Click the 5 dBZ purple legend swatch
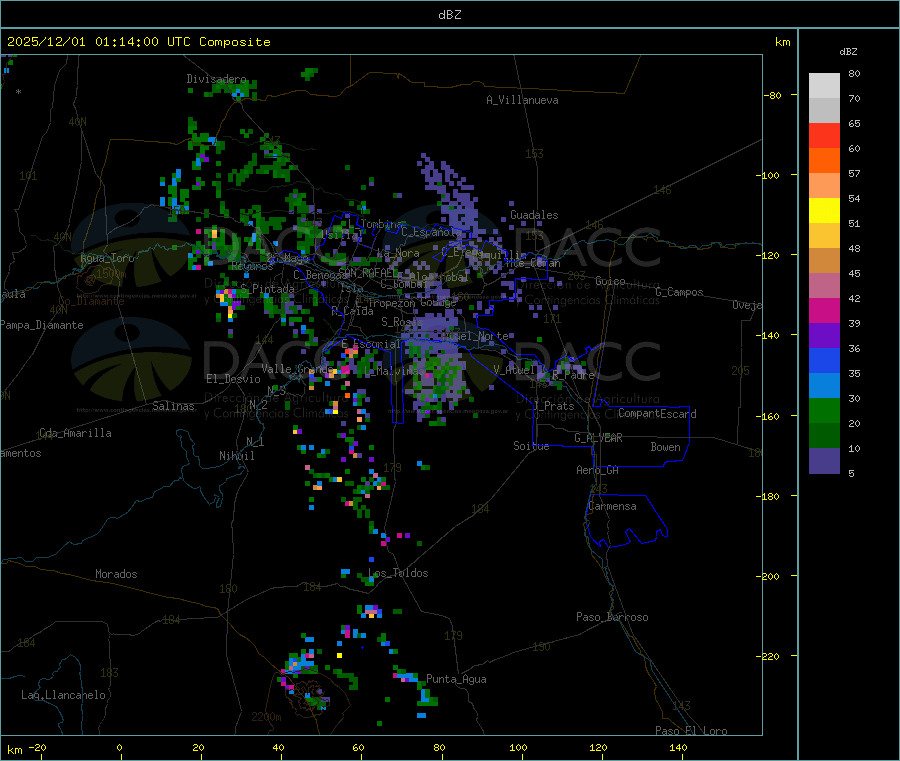The height and width of the screenshot is (761, 900). [824, 460]
